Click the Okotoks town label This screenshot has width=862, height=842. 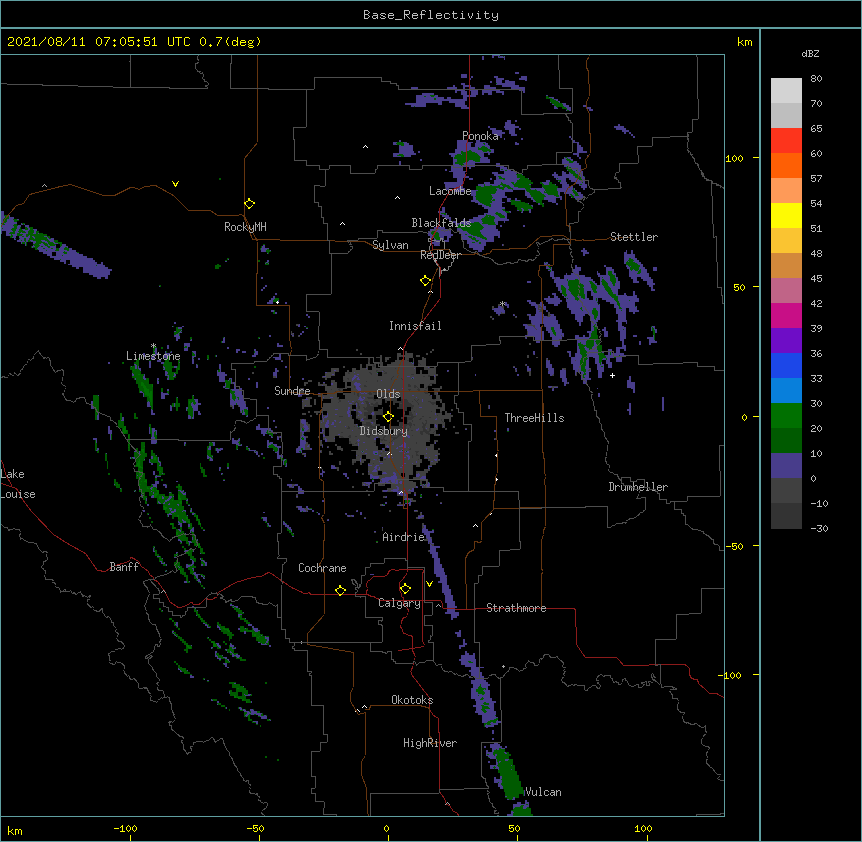coord(412,700)
